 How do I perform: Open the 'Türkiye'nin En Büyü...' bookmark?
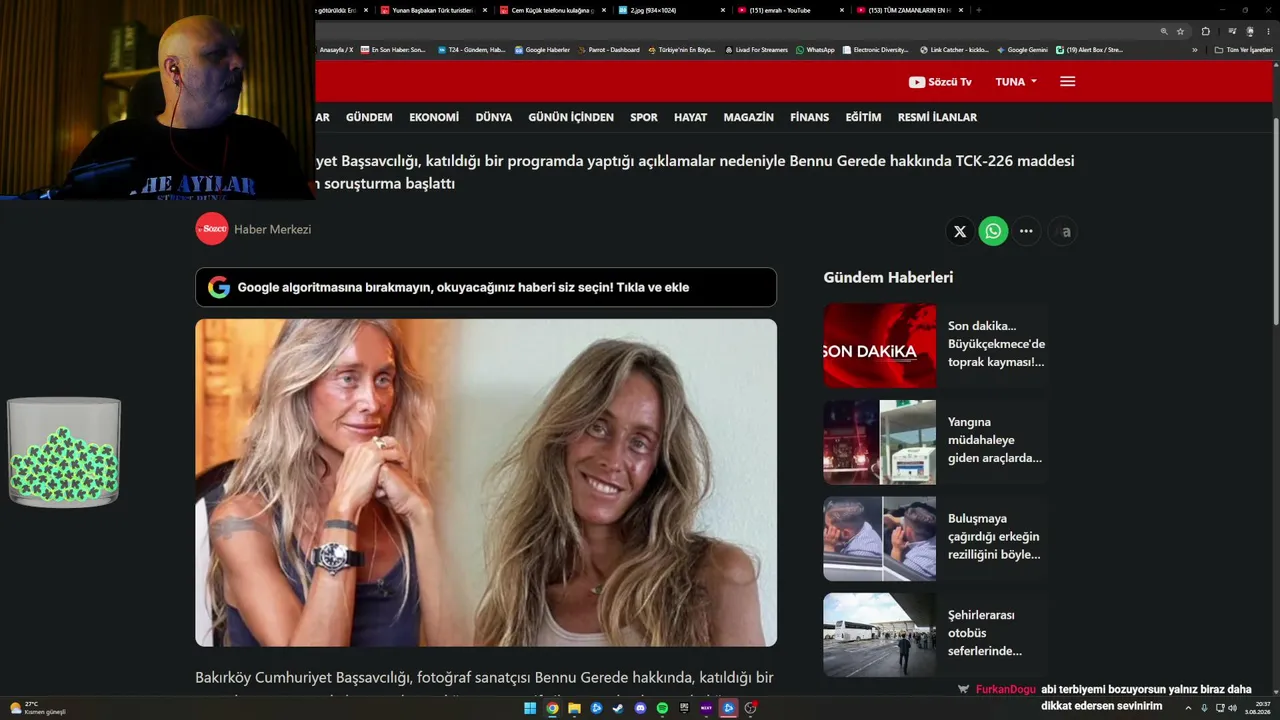[682, 50]
